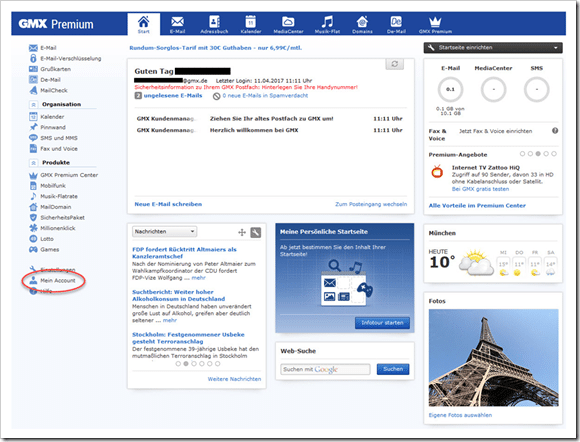Open E-Mail-Verschlüsselung lock icon
Viewport: 580px width, 442px height.
[x=33, y=58]
